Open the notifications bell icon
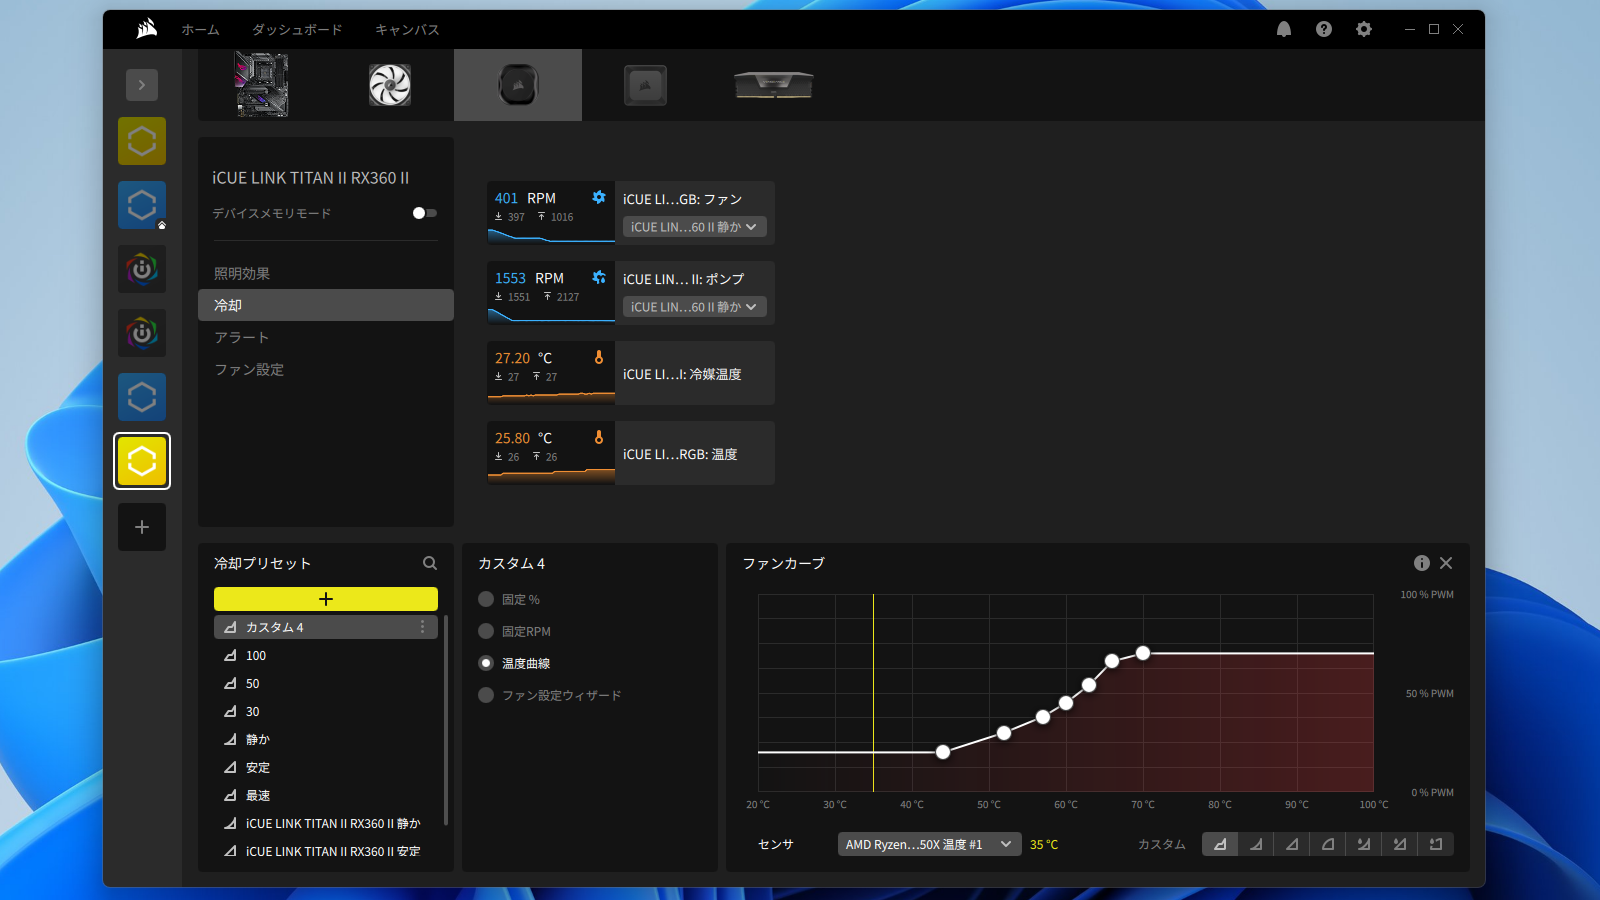The image size is (1600, 900). (x=1284, y=29)
